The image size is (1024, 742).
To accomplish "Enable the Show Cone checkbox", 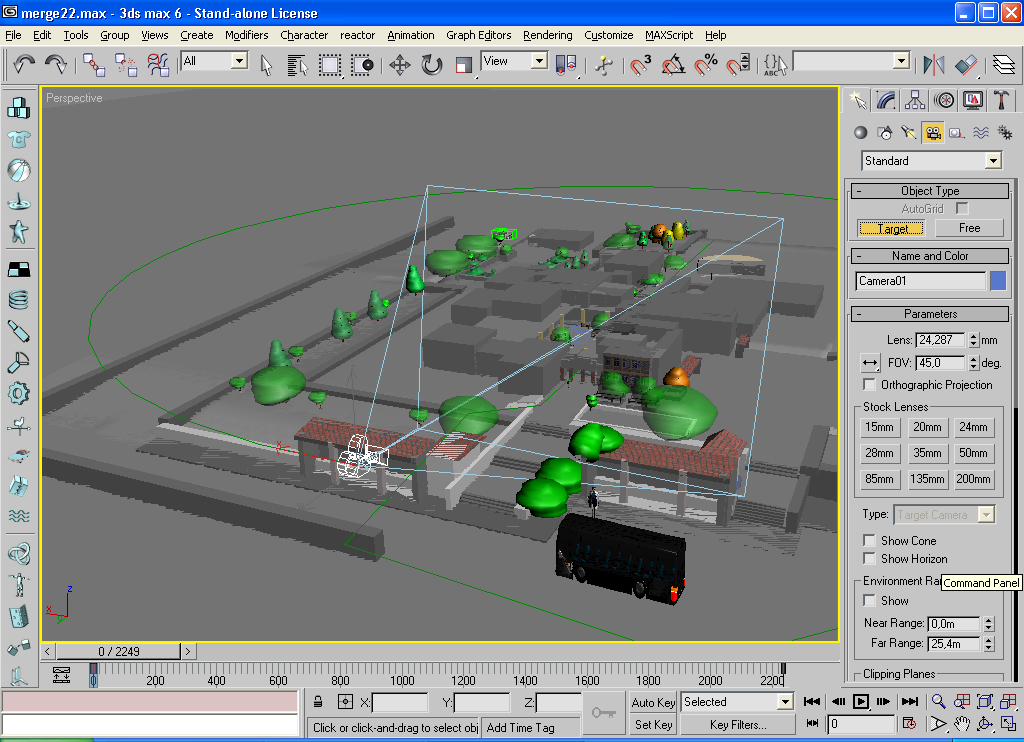I will pyautogui.click(x=869, y=540).
